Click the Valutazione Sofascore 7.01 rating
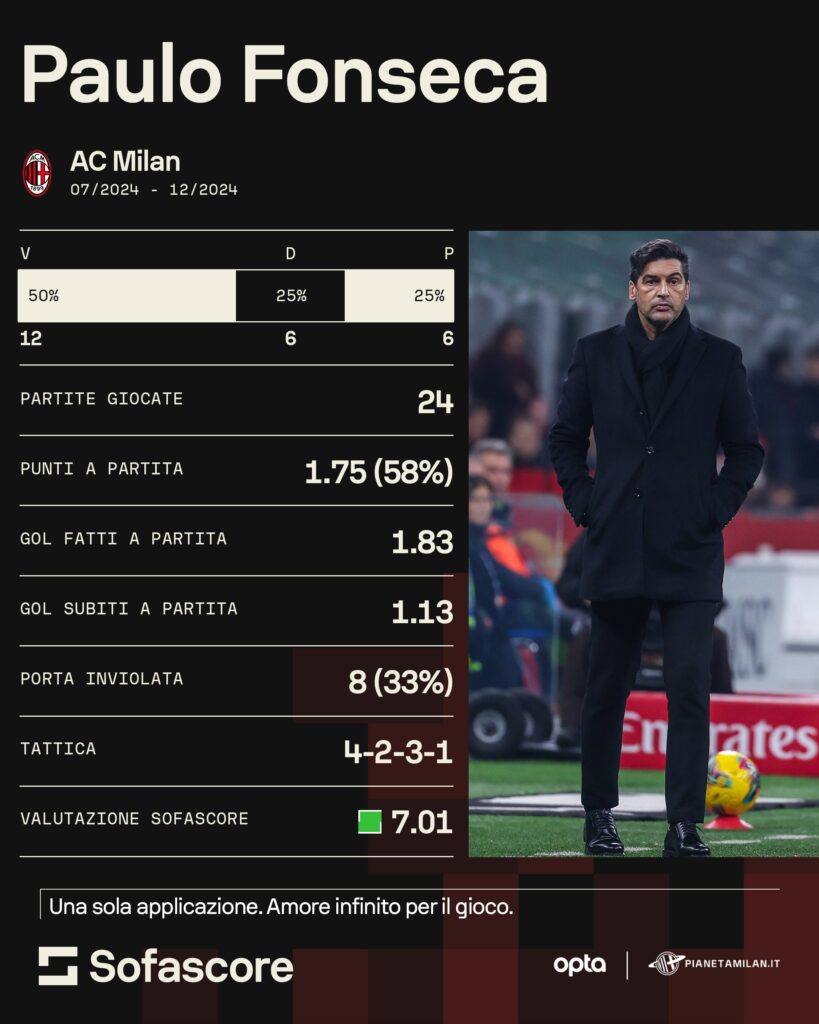This screenshot has height=1024, width=819. click(422, 822)
